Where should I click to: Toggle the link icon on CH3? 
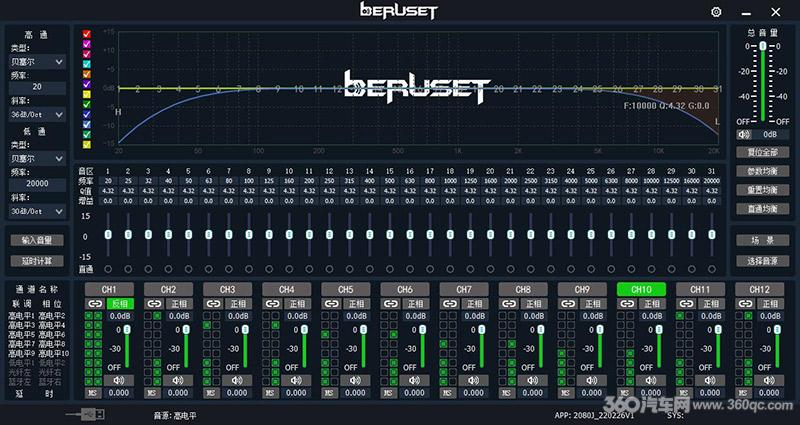pos(213,304)
